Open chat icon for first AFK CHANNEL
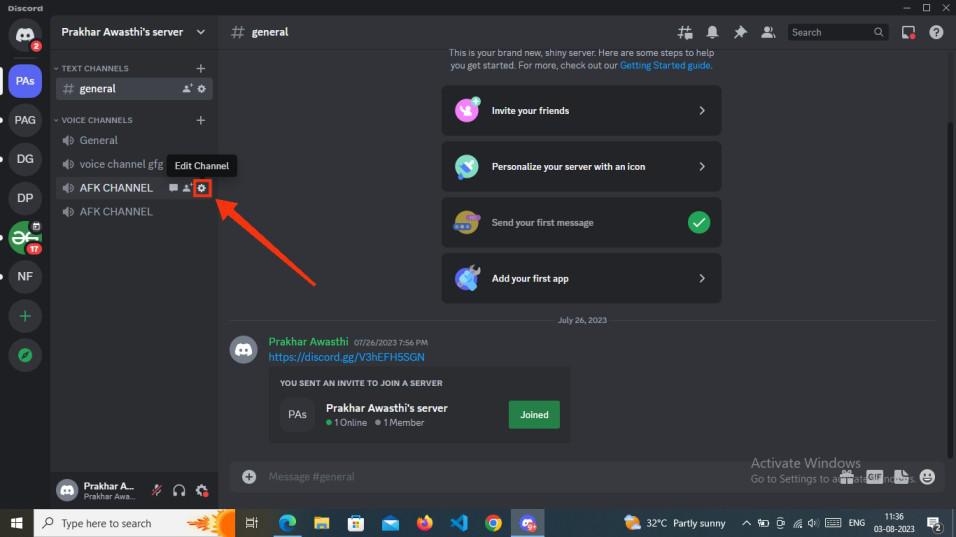 point(173,188)
